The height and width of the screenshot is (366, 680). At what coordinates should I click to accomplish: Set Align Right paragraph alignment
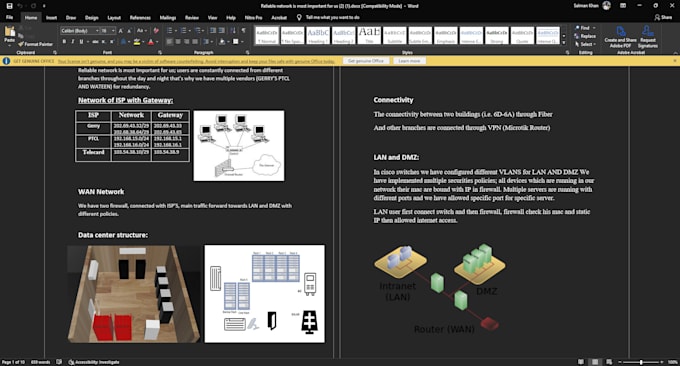(186, 42)
